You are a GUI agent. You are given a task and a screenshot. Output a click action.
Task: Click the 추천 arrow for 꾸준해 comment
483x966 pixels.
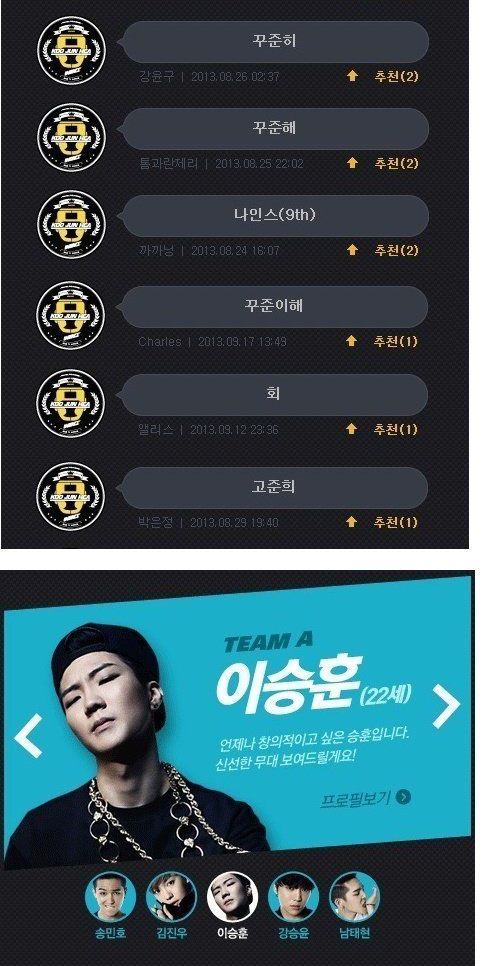[x=352, y=163]
